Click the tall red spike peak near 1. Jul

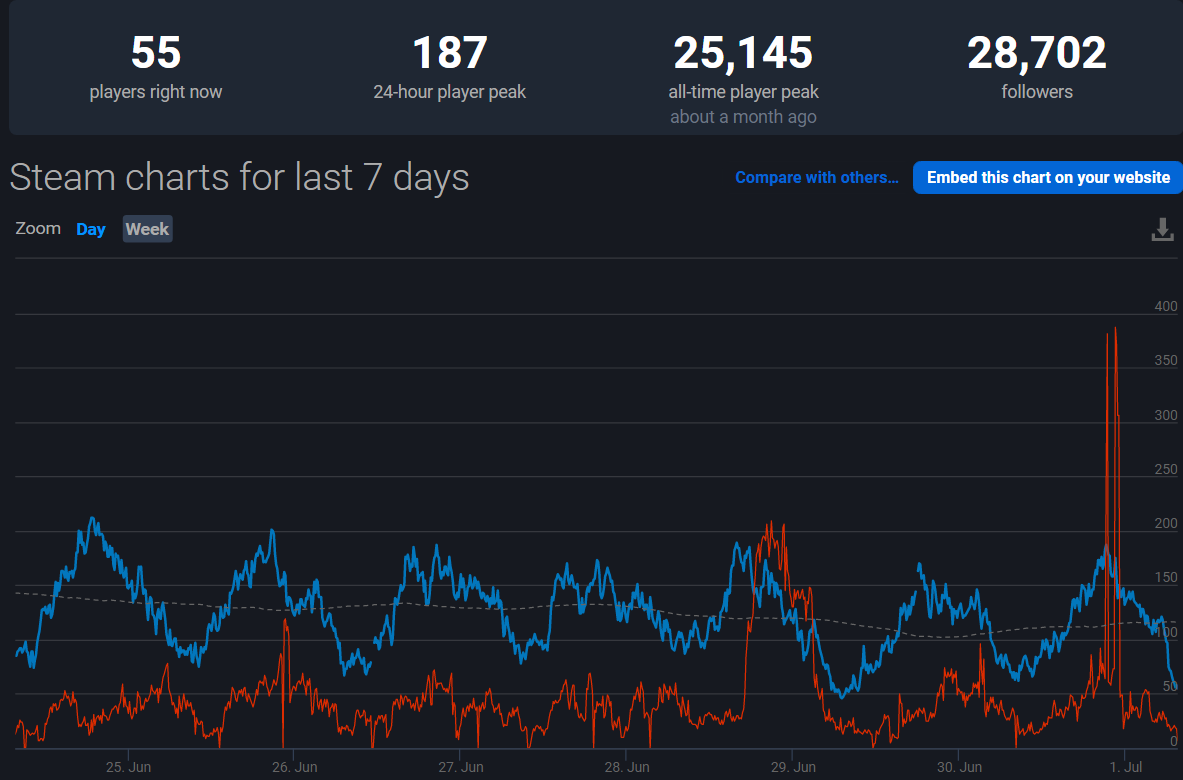(1115, 329)
